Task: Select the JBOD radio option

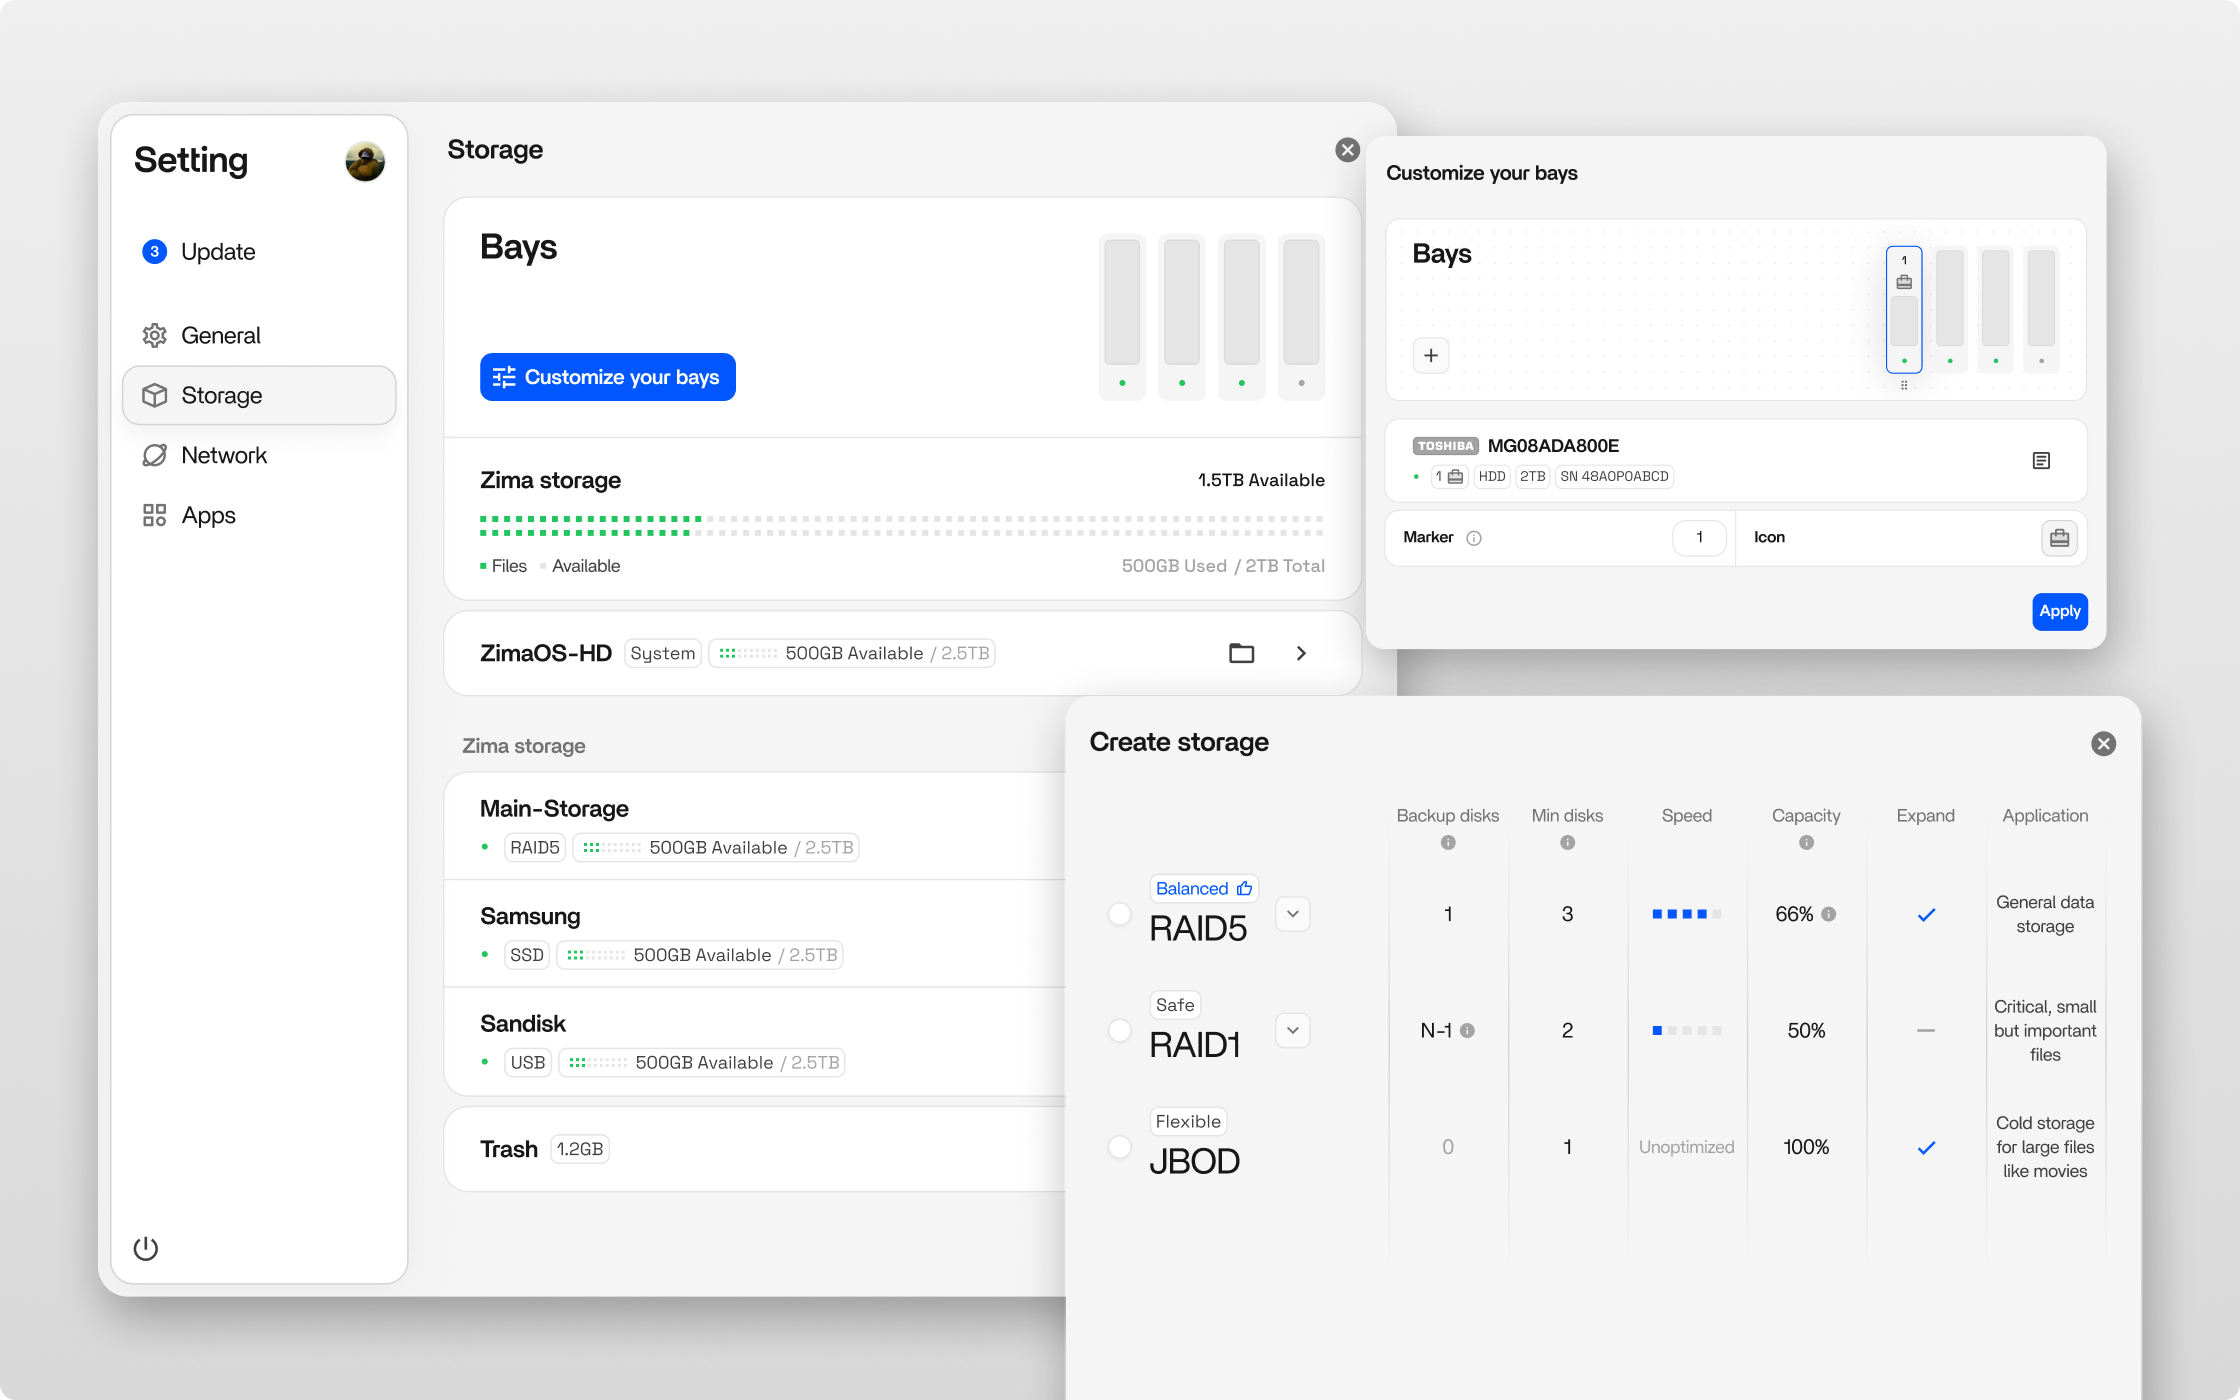Action: pyautogui.click(x=1120, y=1147)
